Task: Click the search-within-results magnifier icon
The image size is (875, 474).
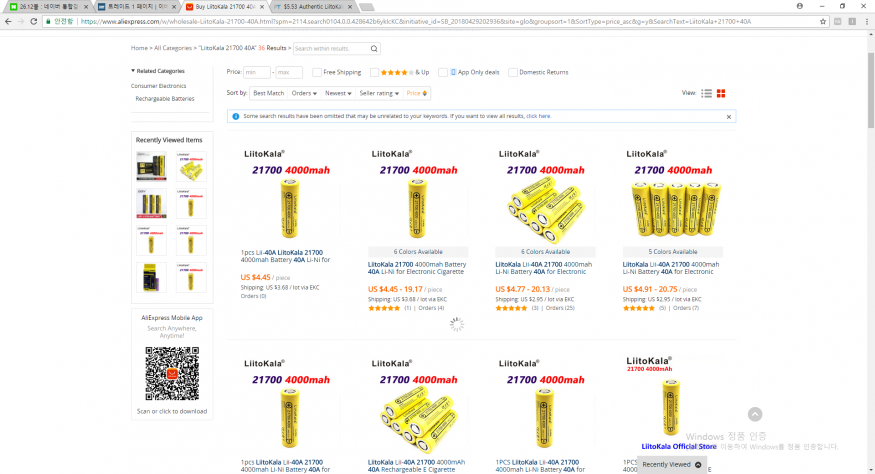Action: pyautogui.click(x=374, y=49)
